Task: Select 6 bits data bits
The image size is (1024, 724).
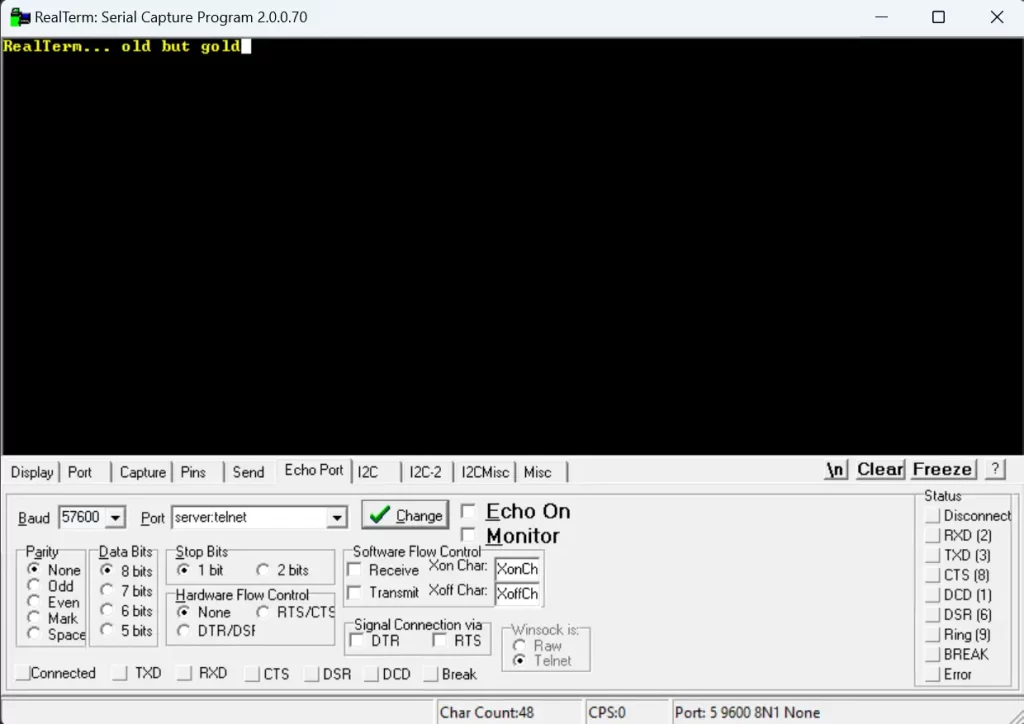Action: [107, 610]
